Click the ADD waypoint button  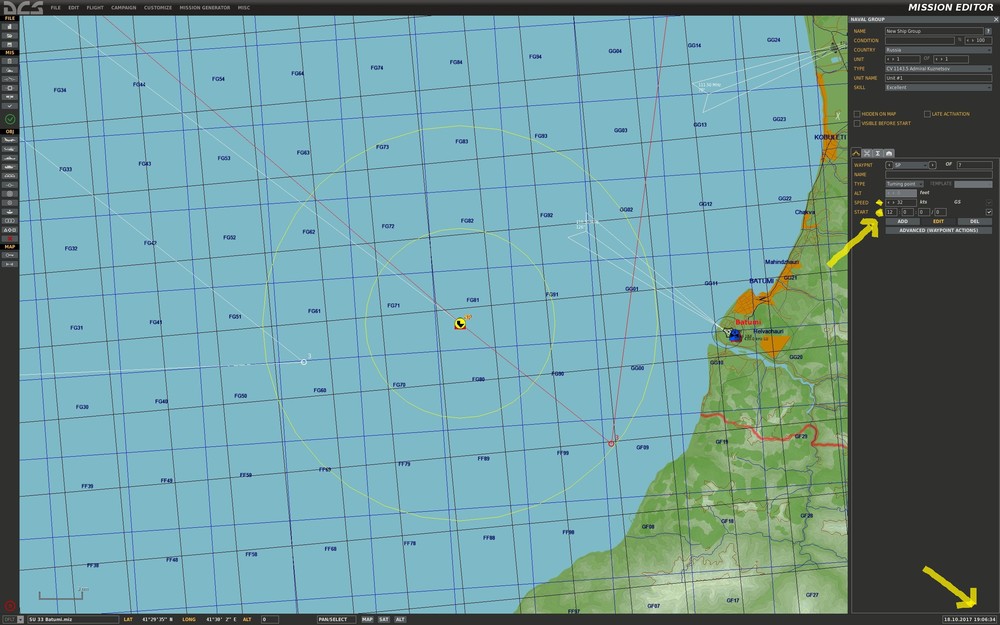(902, 221)
